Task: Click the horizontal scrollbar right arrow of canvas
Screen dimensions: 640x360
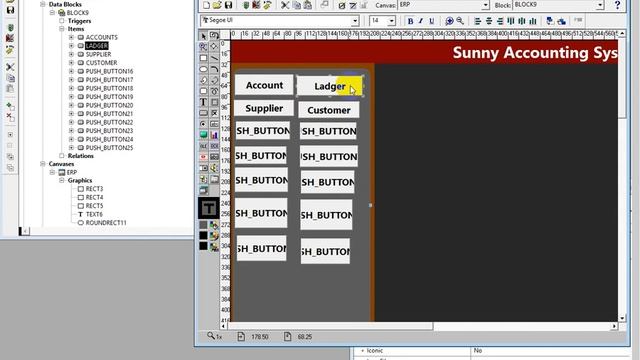Action: [x=613, y=326]
